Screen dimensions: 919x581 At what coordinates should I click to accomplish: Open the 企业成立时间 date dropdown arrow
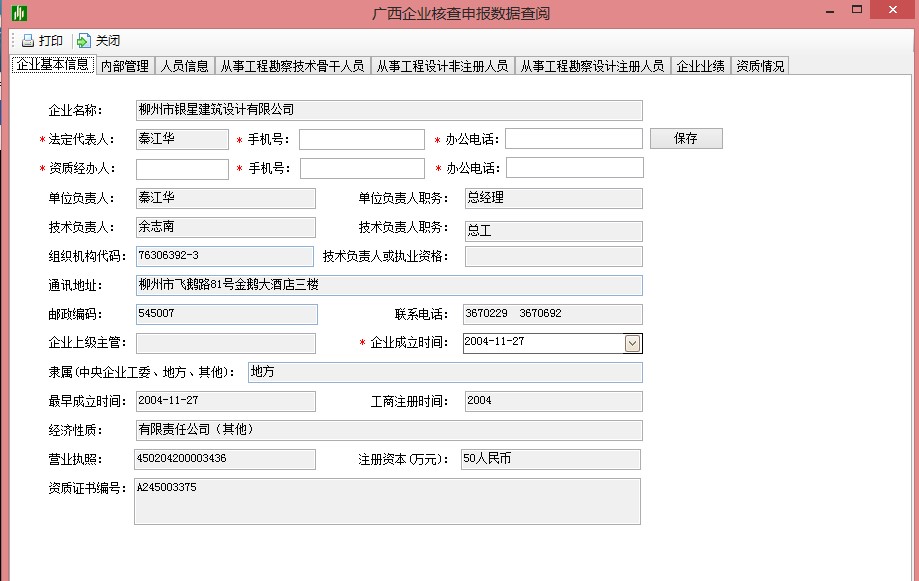[x=632, y=344]
